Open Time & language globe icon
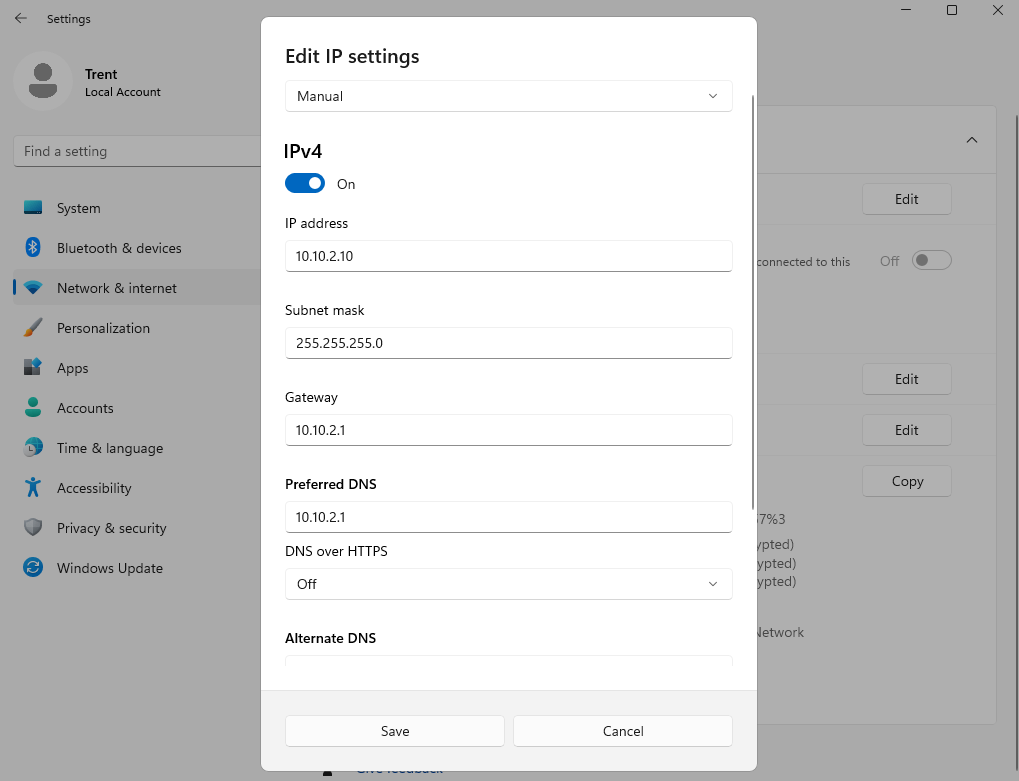 [x=33, y=448]
